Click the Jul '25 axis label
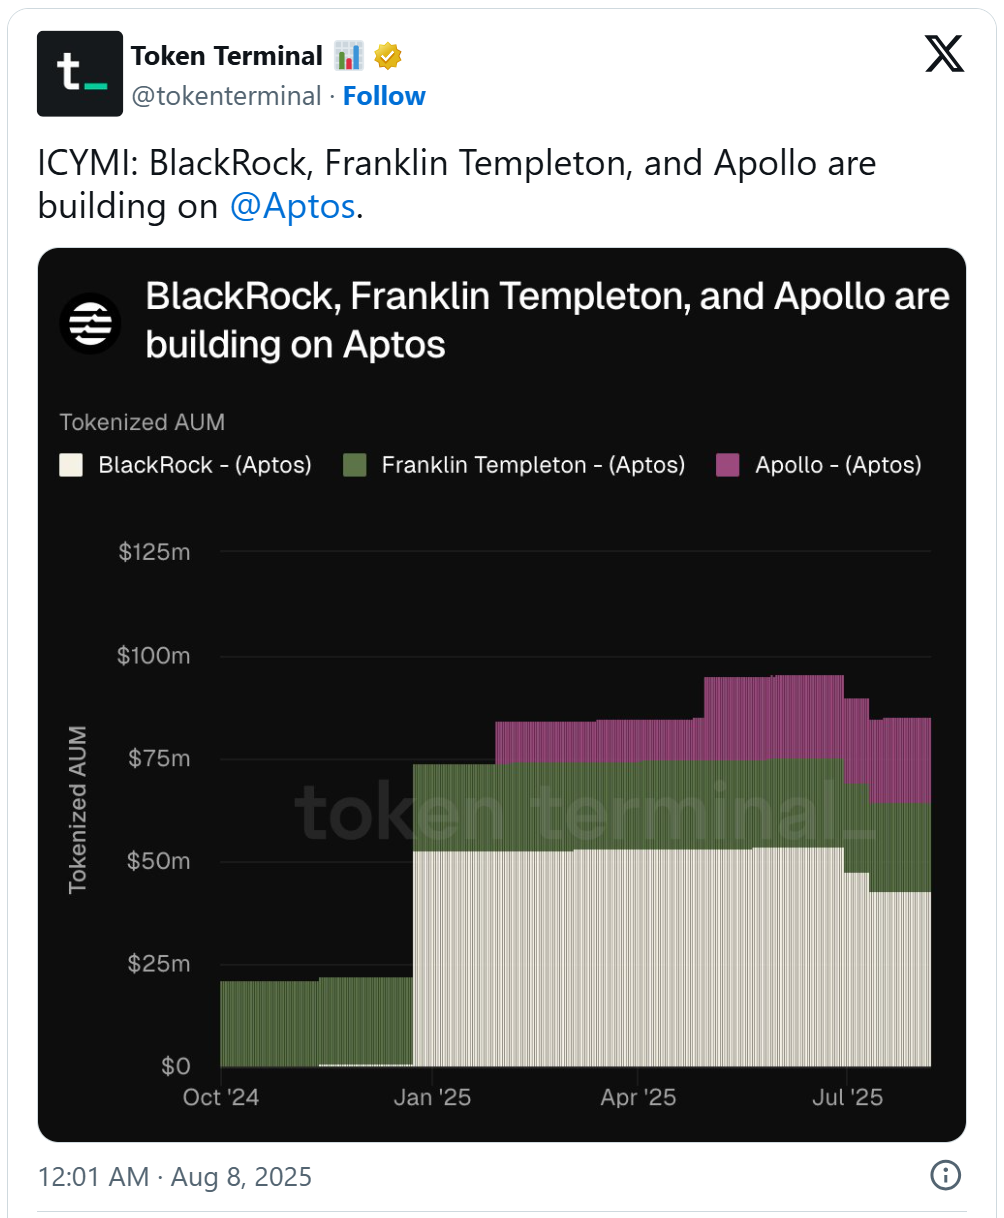 847,1097
